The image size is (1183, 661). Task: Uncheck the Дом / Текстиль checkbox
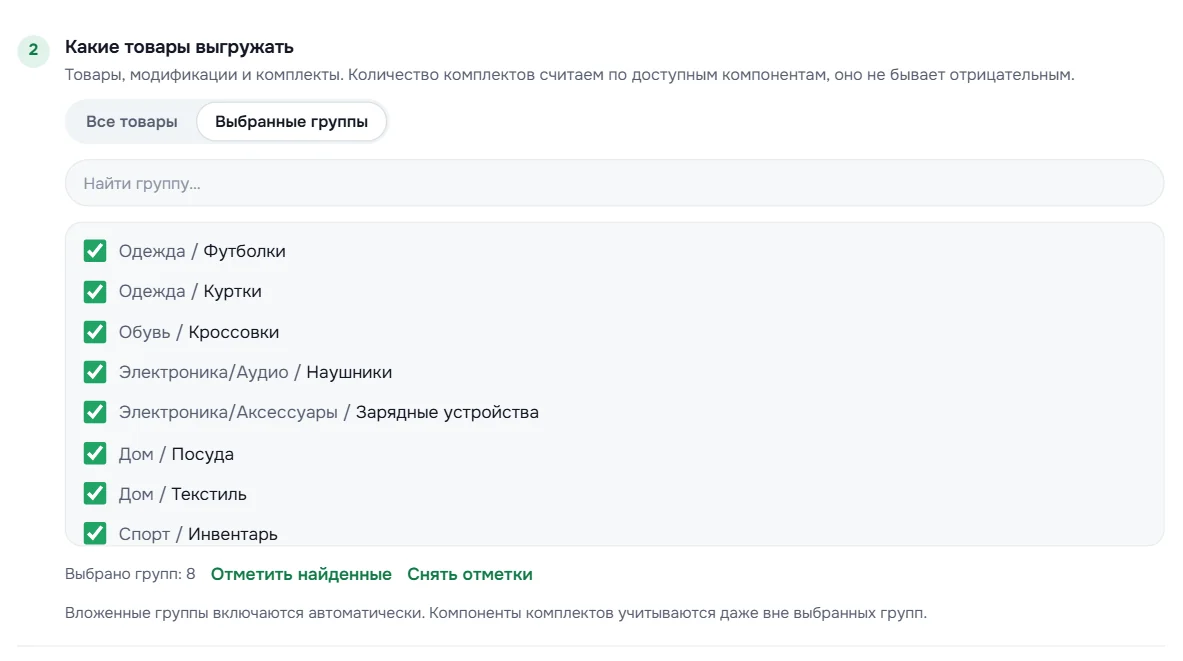pos(95,493)
